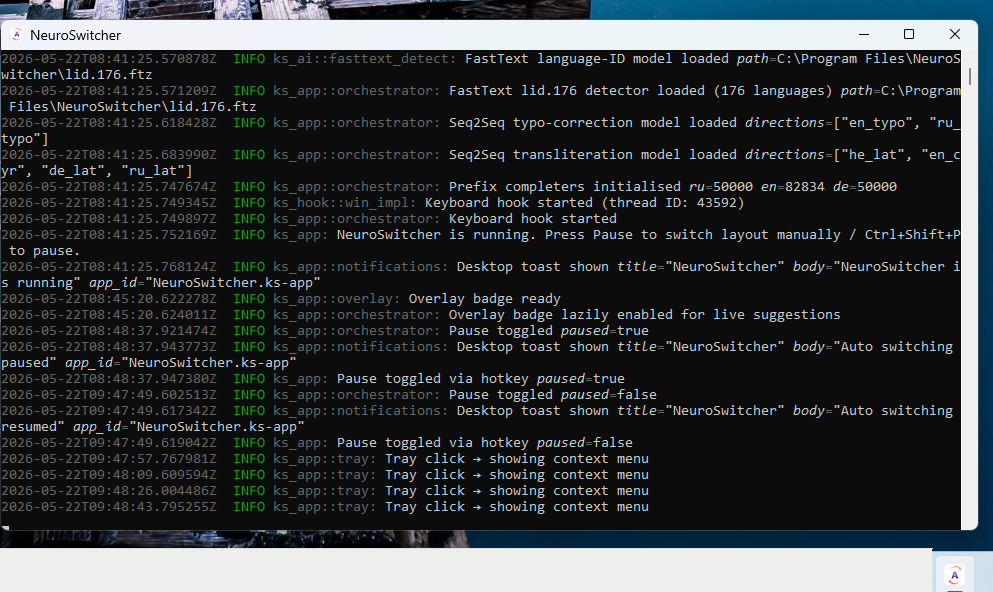Click the ks_hook::win_impl module name in the log
The width and height of the screenshot is (993, 592).
345,203
